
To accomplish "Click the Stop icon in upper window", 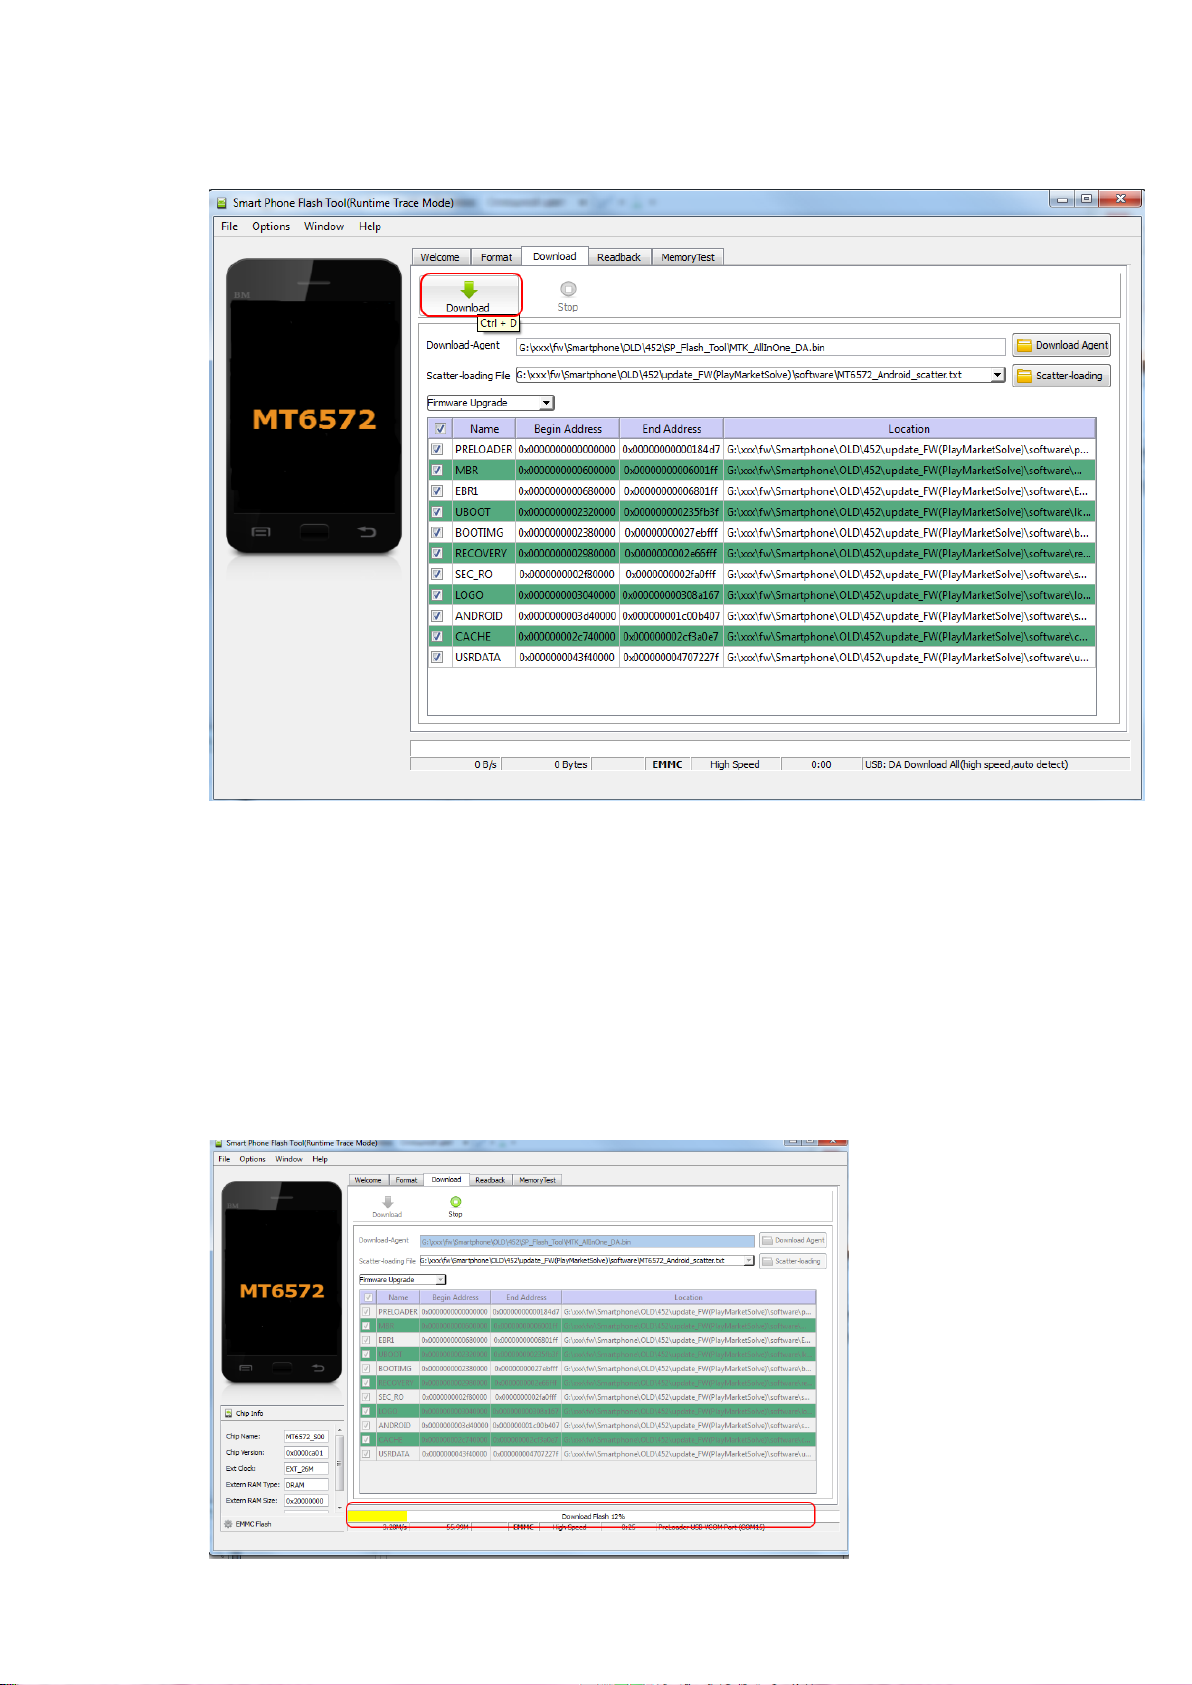I will point(568,289).
